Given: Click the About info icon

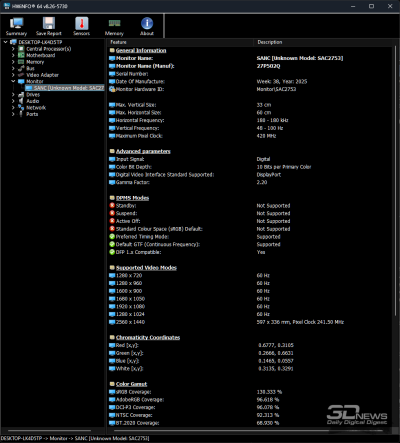Looking at the screenshot, I should pyautogui.click(x=147, y=23).
